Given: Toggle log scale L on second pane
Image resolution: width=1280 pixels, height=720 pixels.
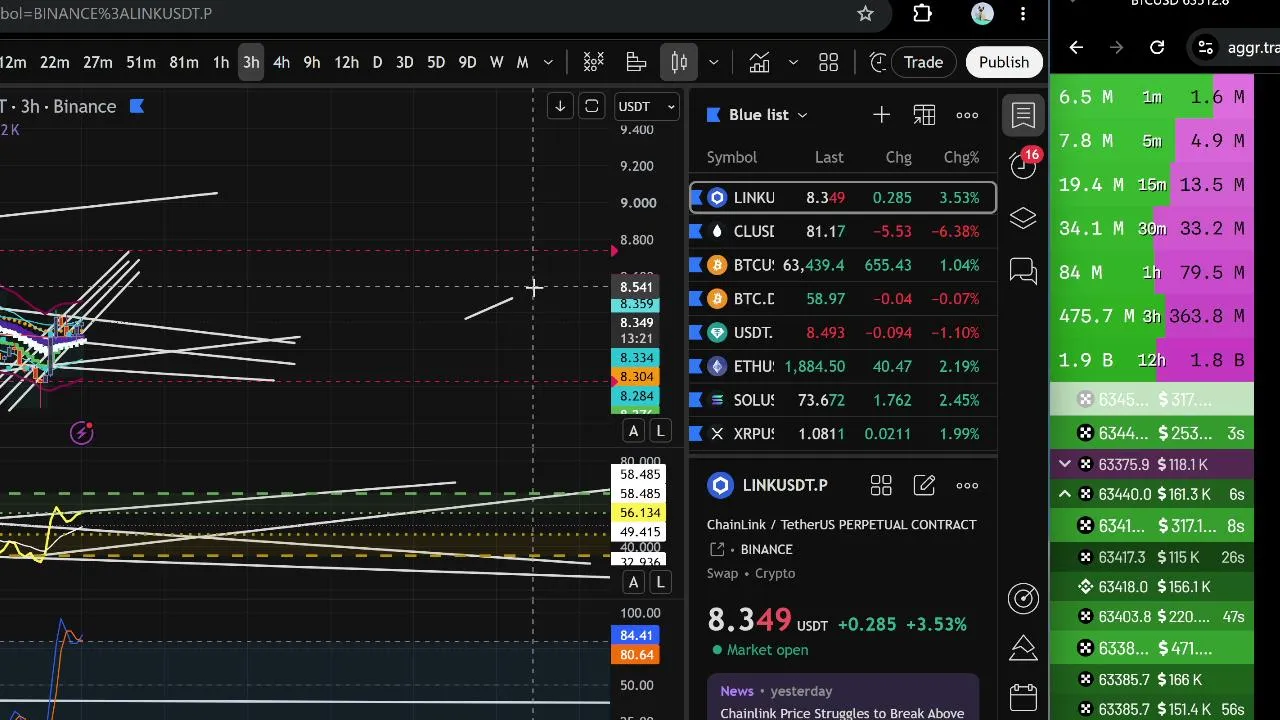Looking at the screenshot, I should point(660,583).
